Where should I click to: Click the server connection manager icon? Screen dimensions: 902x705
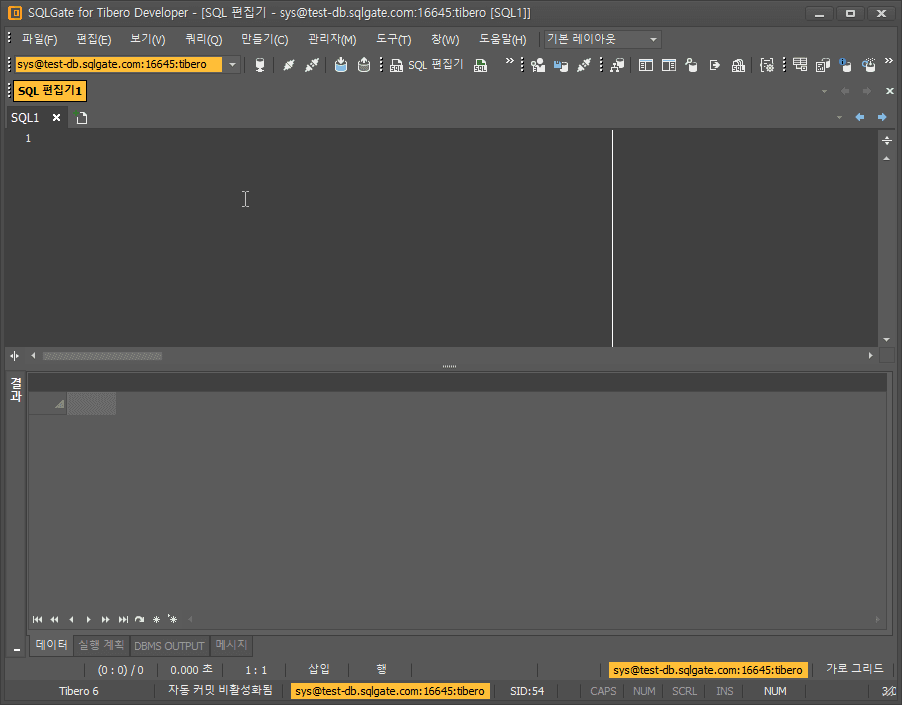(259, 65)
